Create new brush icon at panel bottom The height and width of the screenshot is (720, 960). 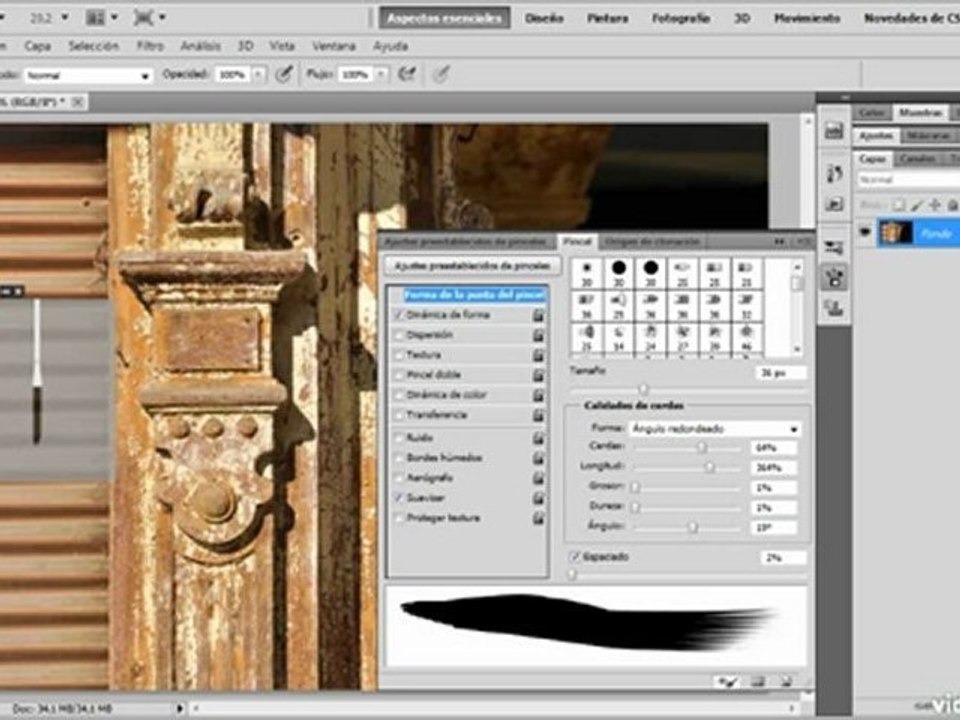click(x=786, y=681)
